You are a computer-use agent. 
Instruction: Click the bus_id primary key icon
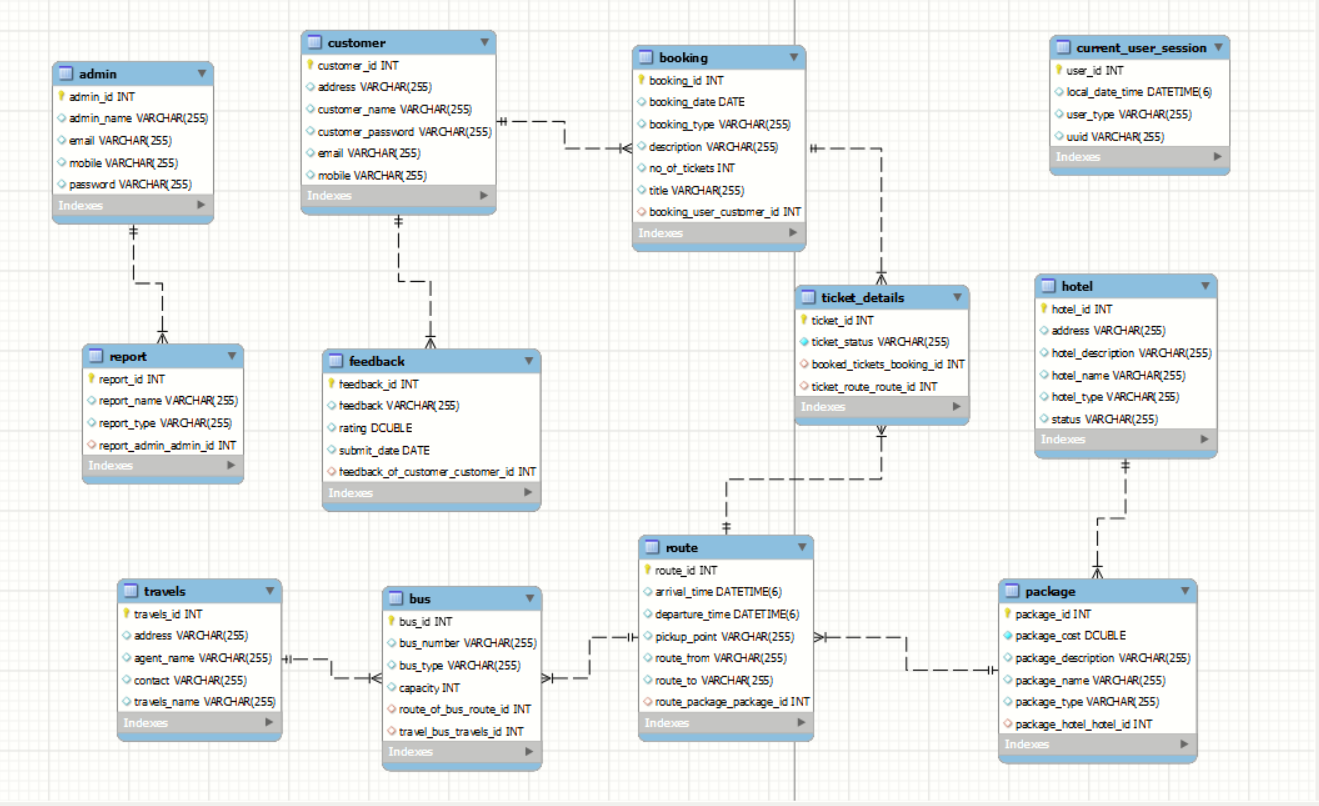tap(391, 621)
